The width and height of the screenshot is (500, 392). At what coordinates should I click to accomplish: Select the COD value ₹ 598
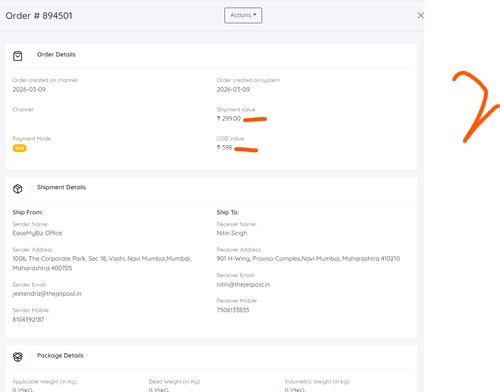coord(224,147)
